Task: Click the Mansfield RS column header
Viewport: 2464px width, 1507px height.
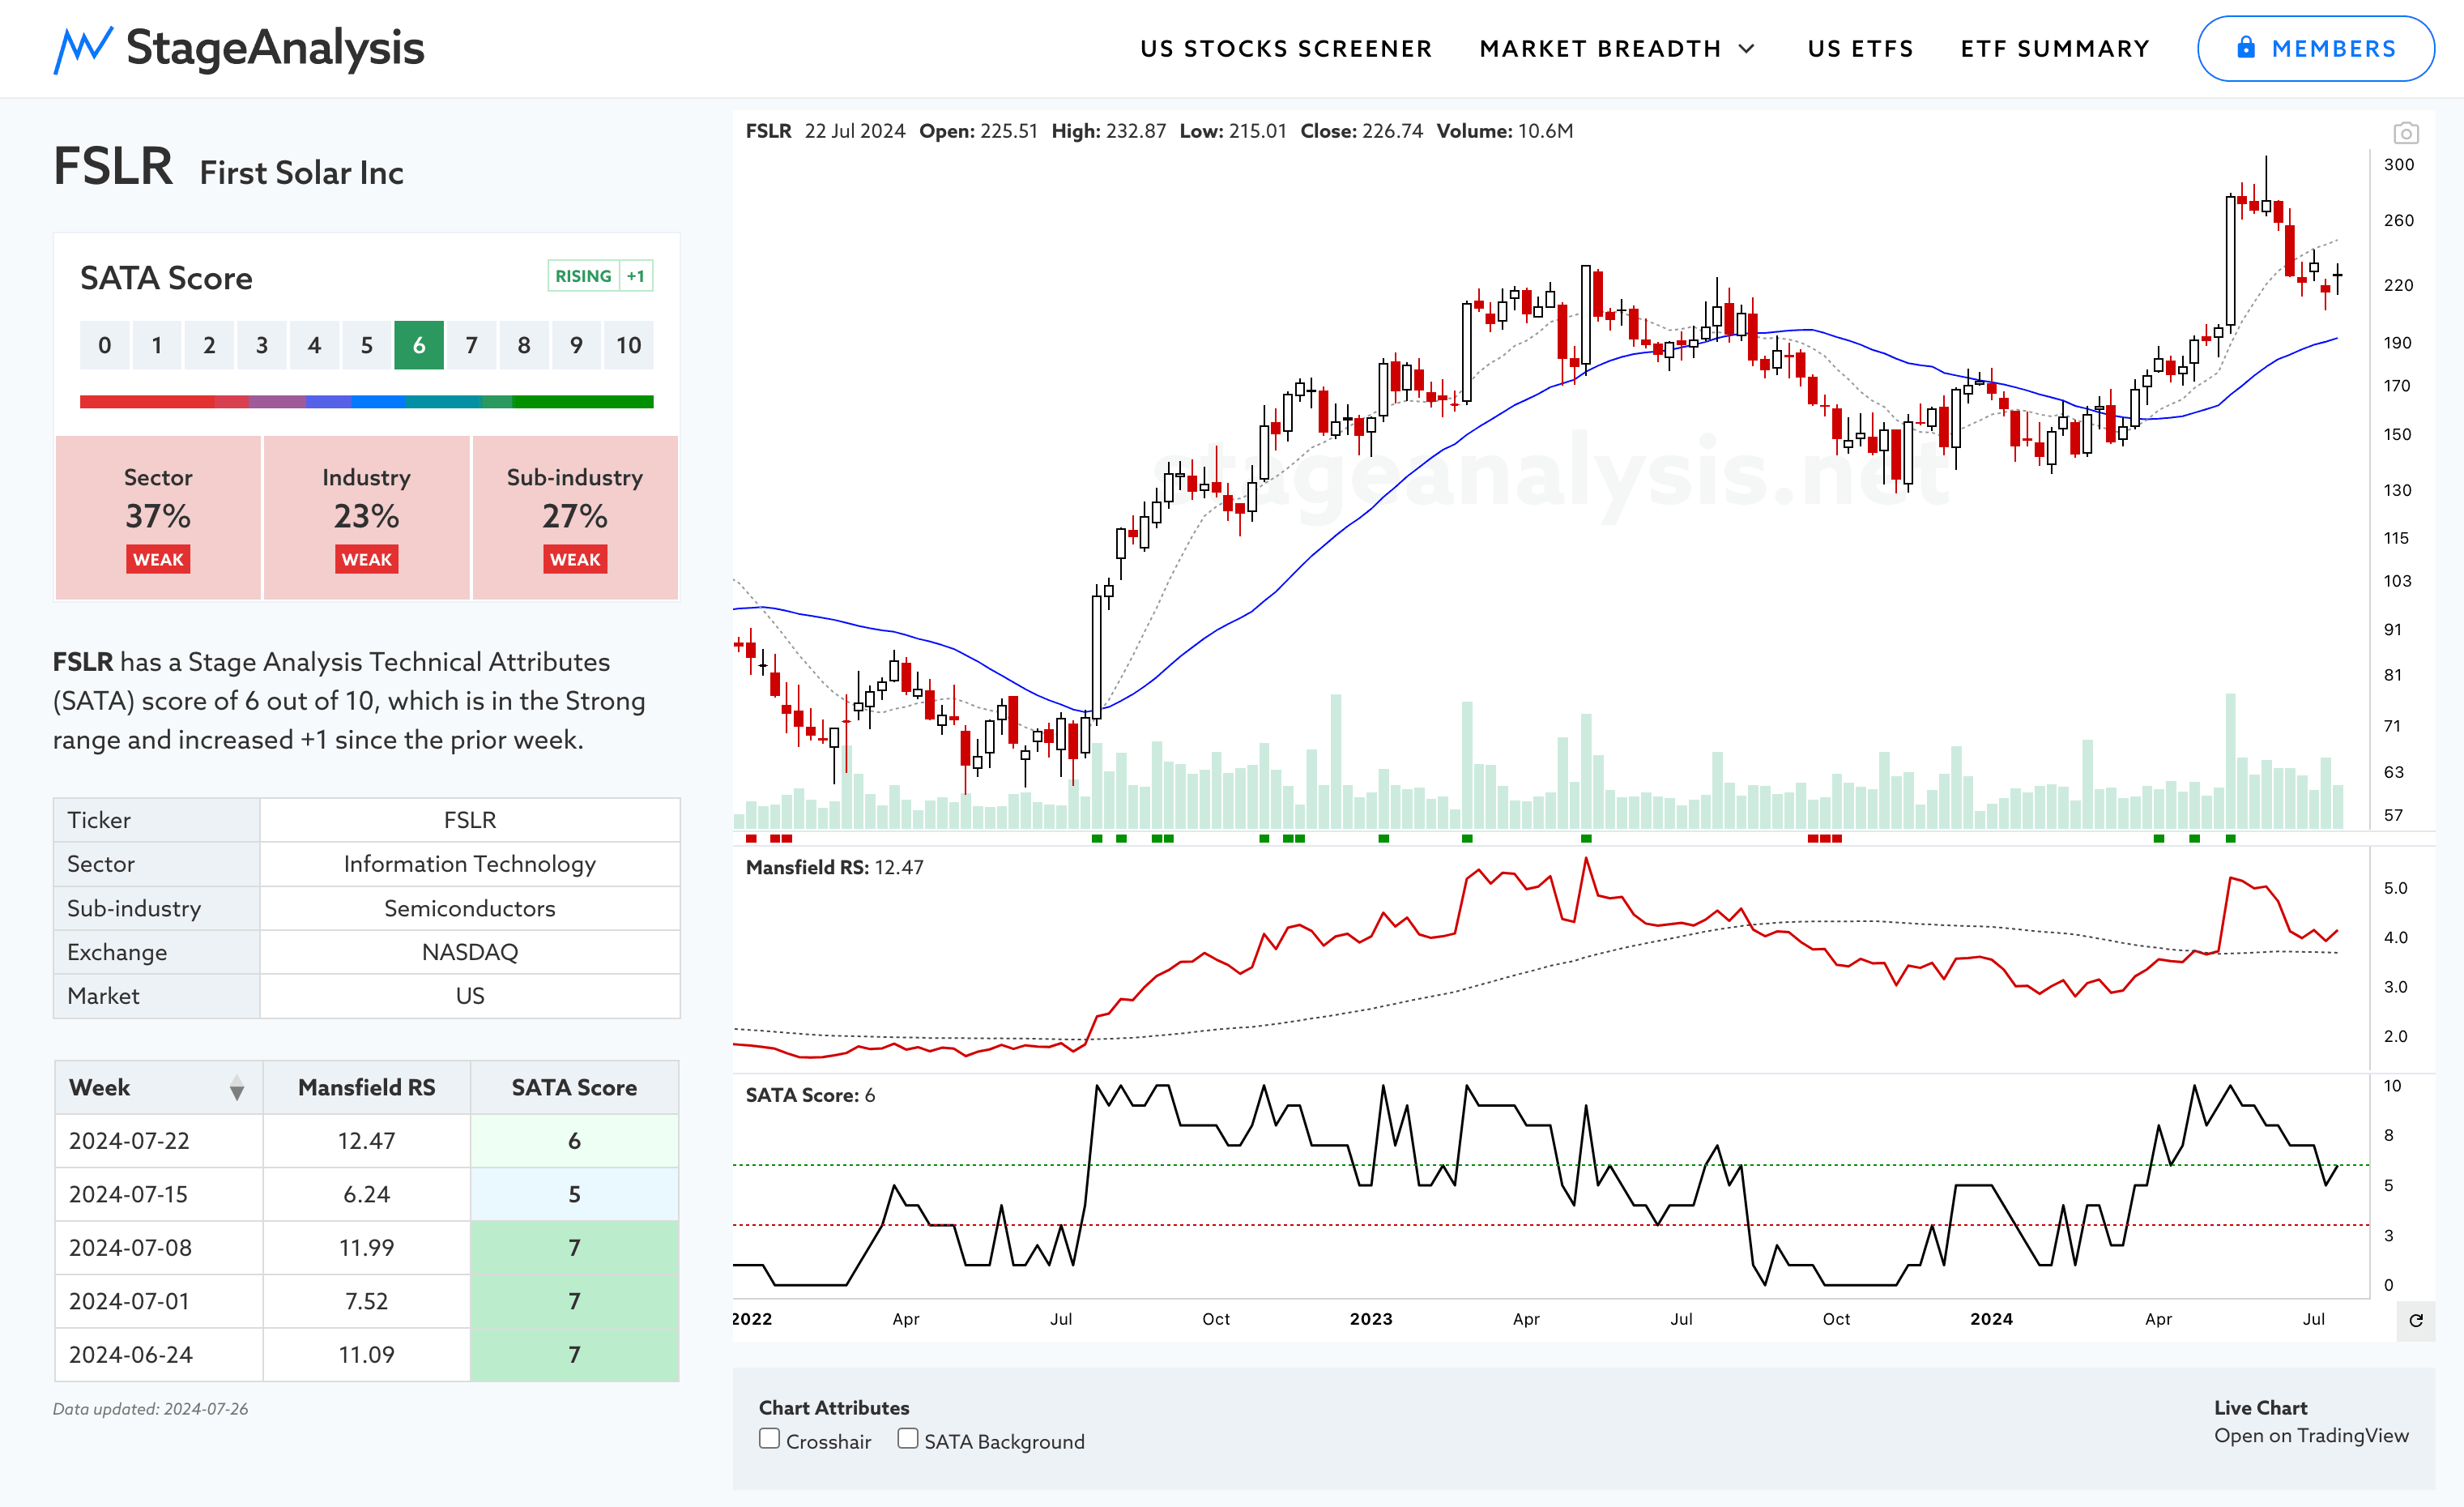Action: [x=366, y=1088]
